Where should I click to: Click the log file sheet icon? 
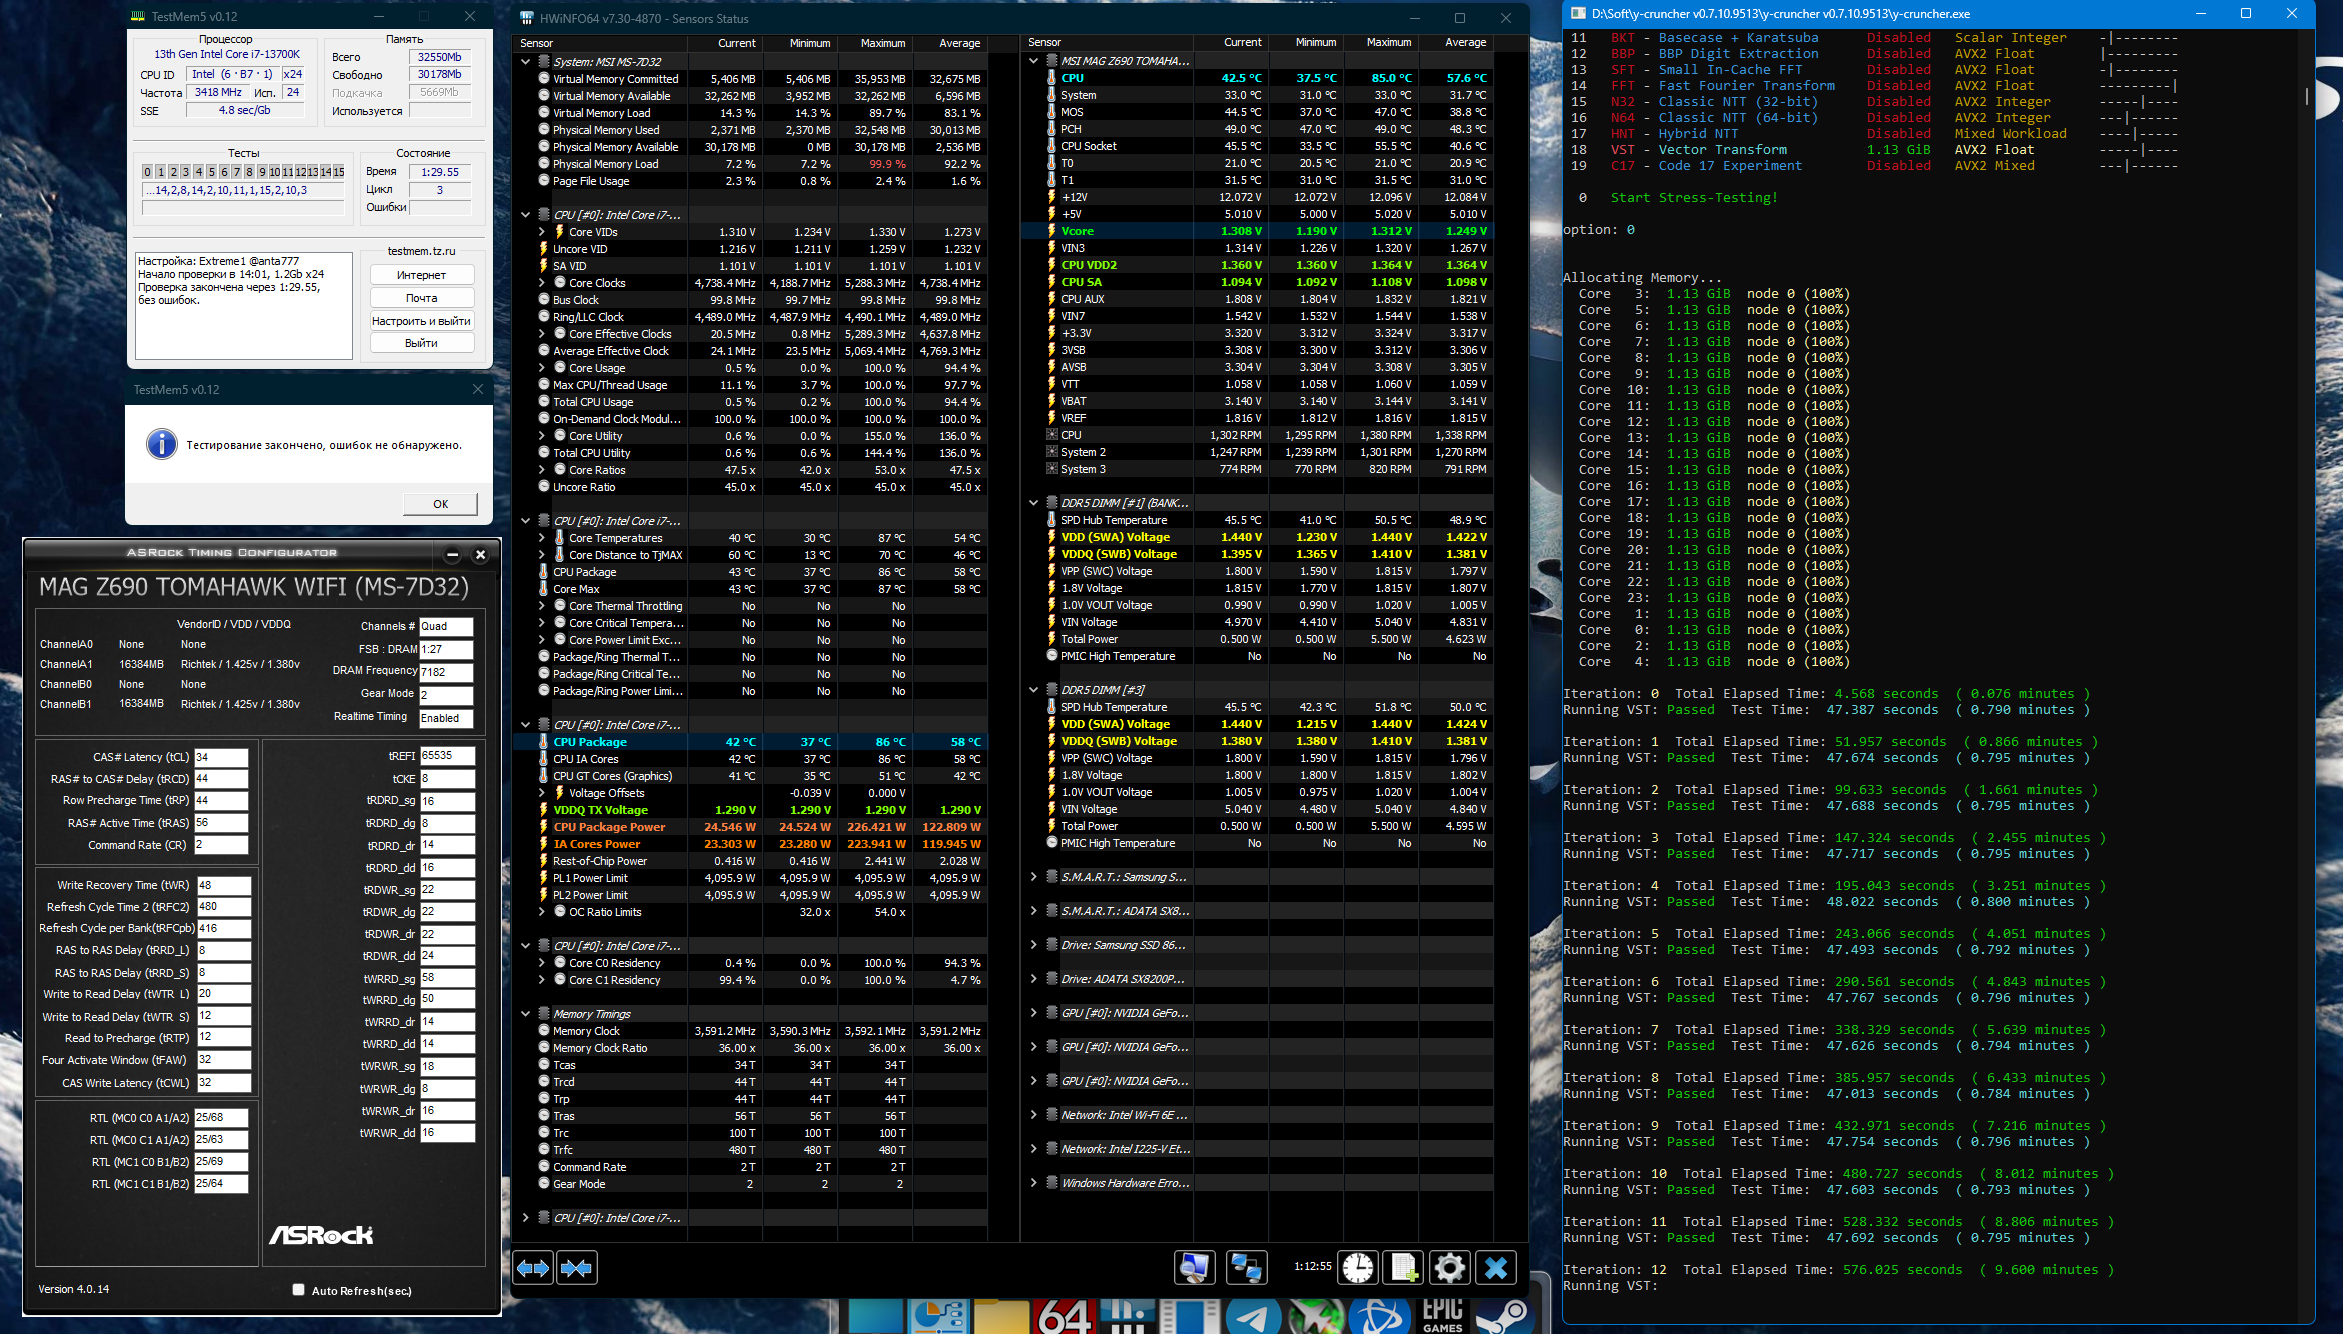[x=1403, y=1267]
